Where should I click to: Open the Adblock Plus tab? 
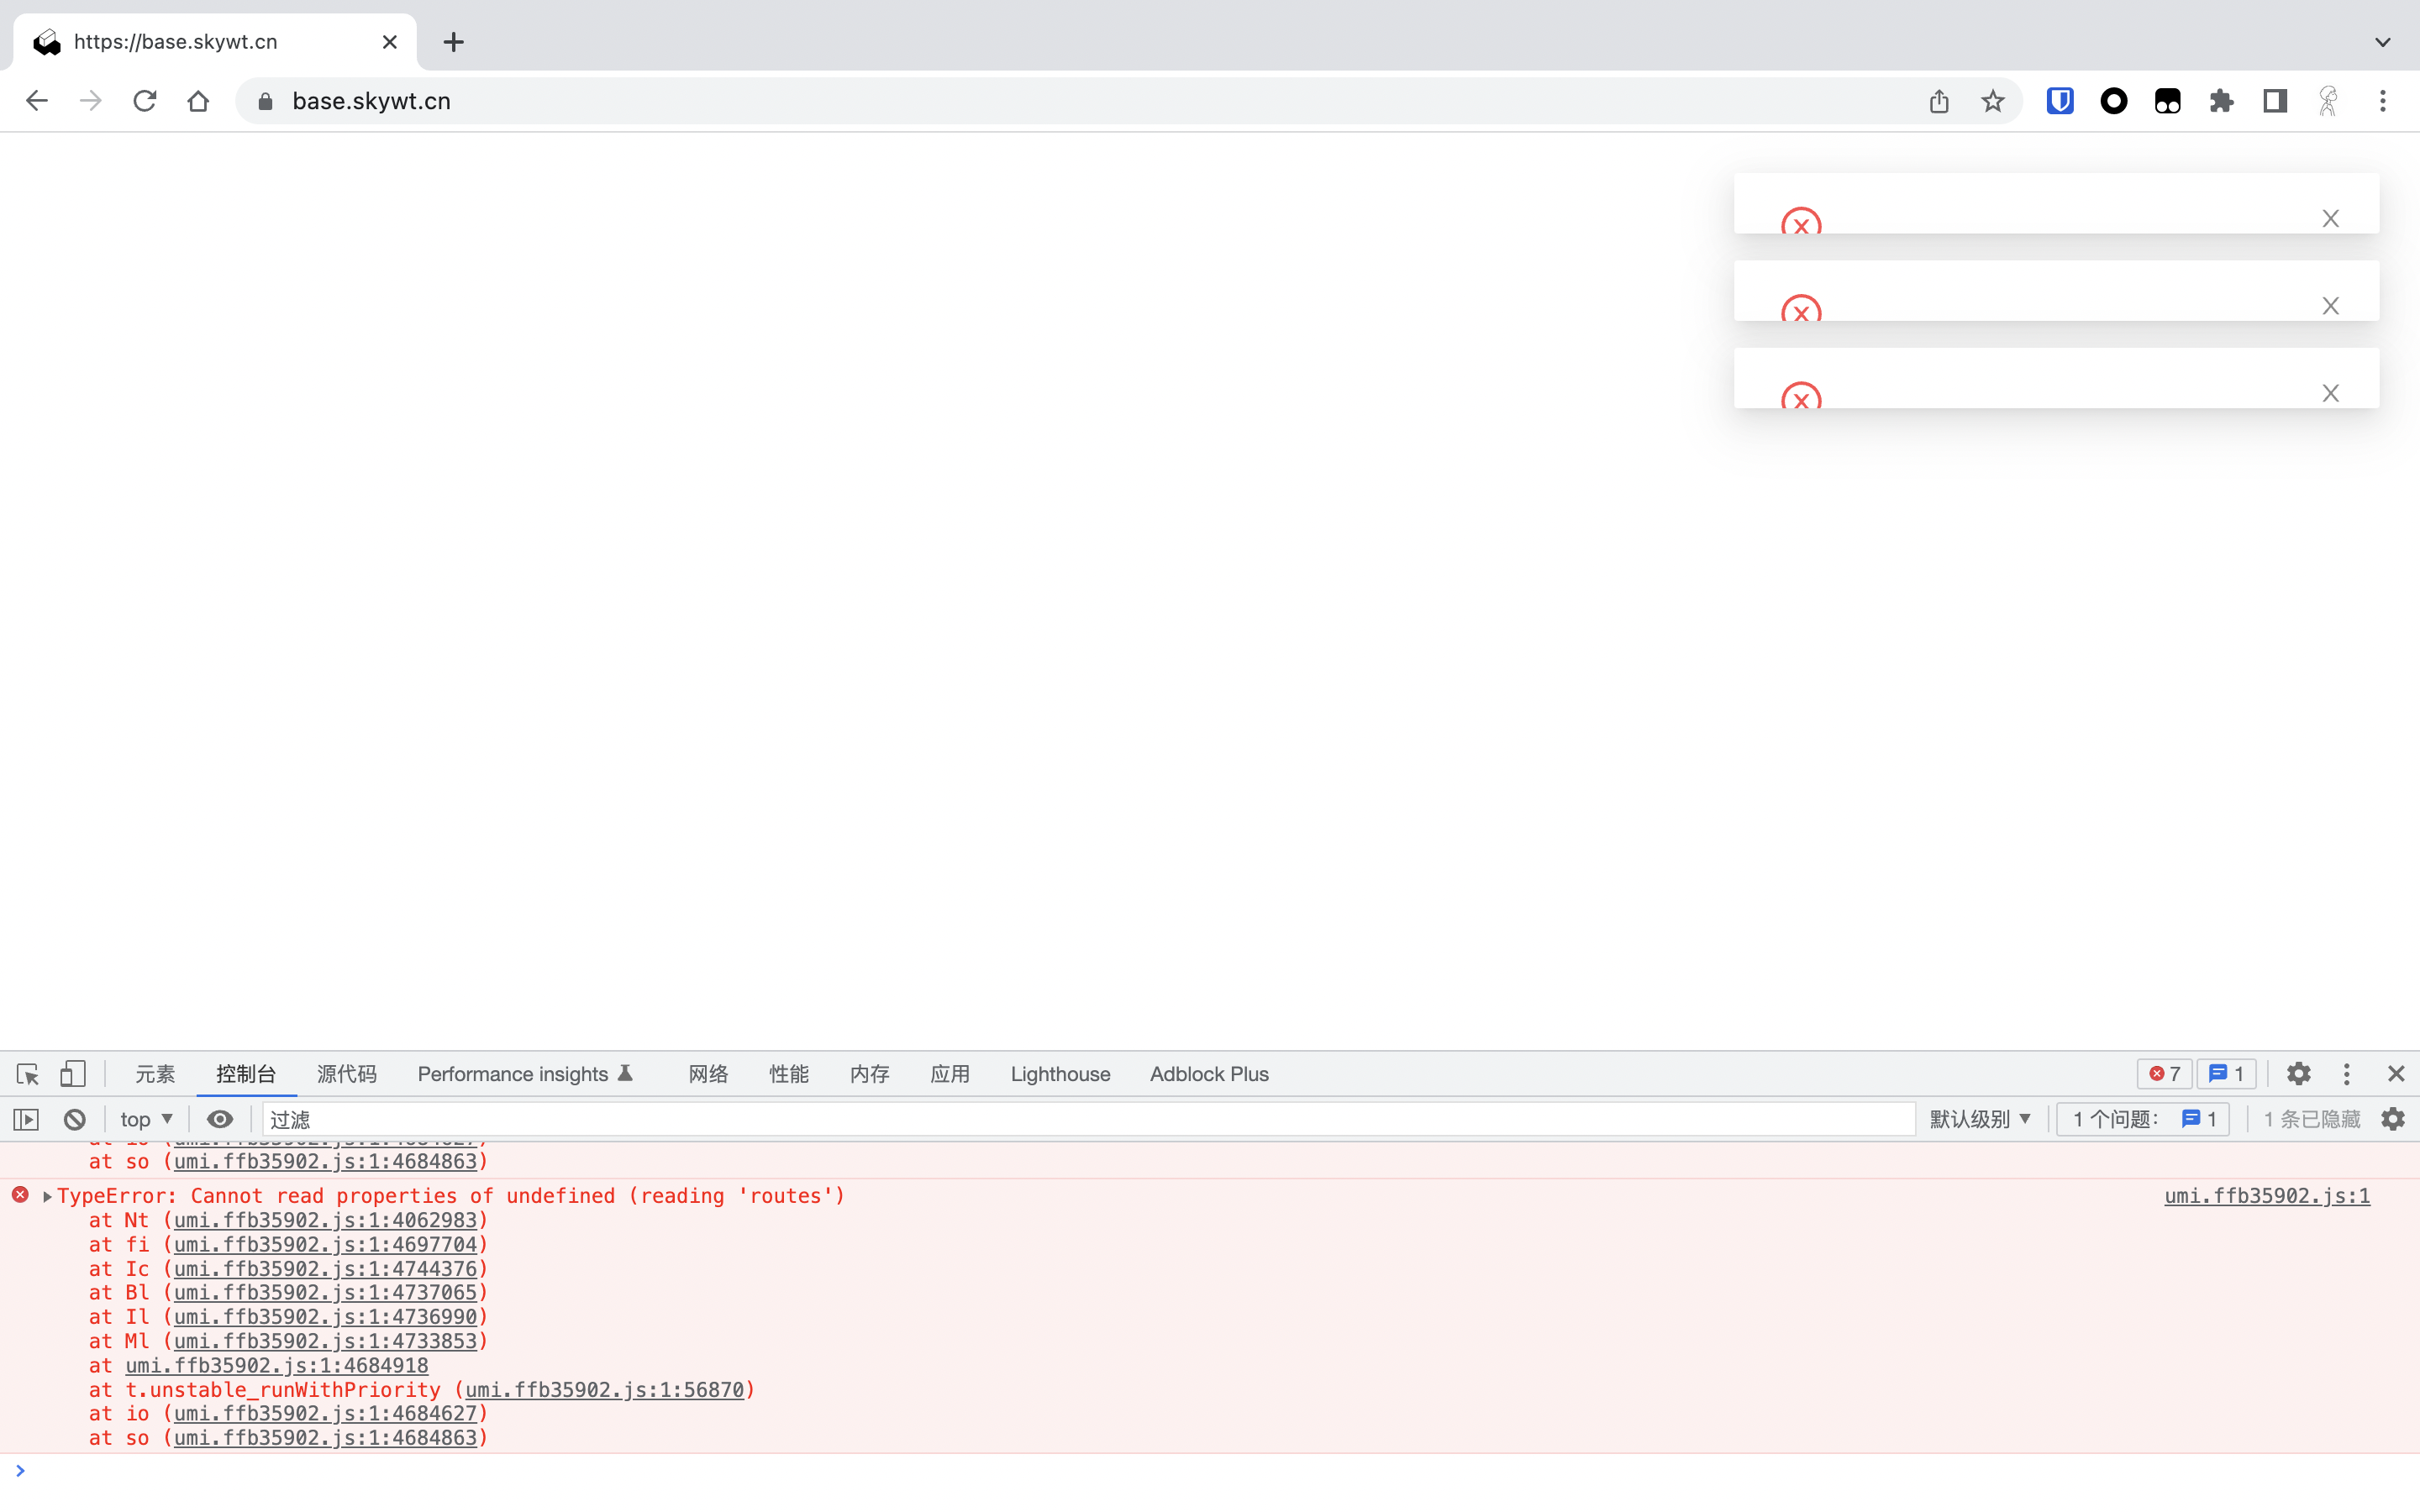1209,1074
